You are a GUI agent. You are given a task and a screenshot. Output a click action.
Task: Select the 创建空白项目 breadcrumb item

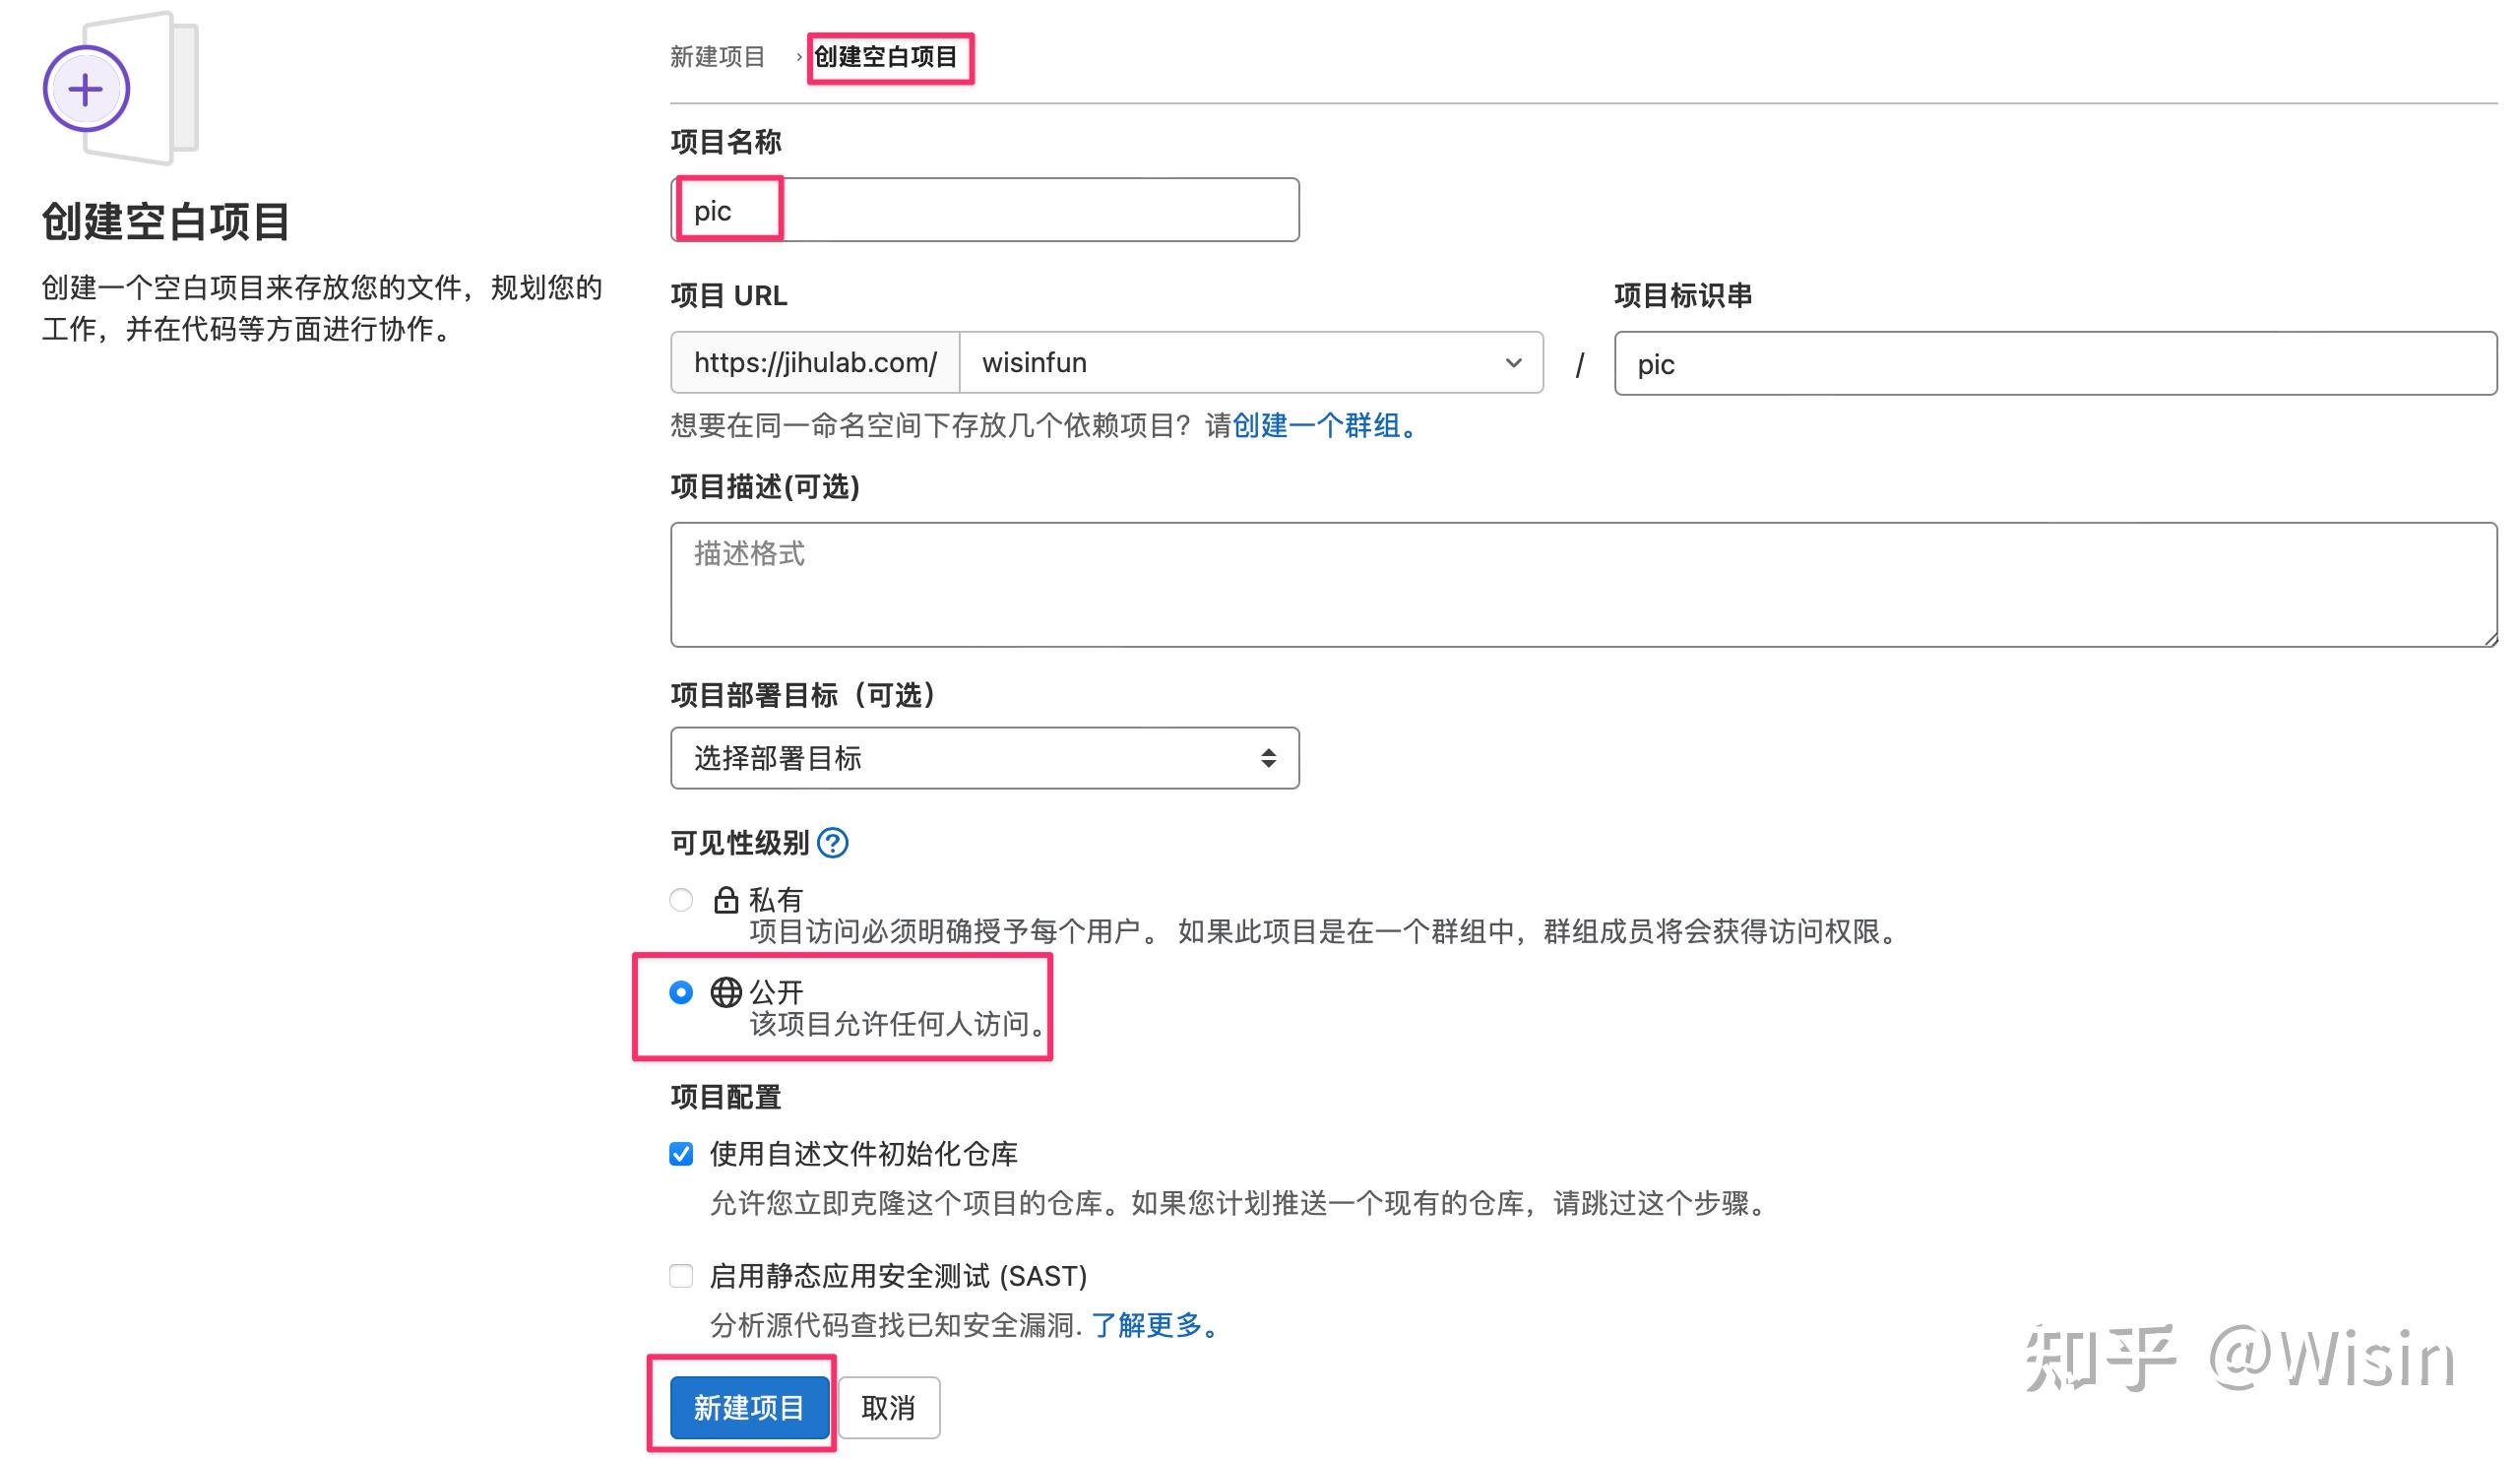888,57
